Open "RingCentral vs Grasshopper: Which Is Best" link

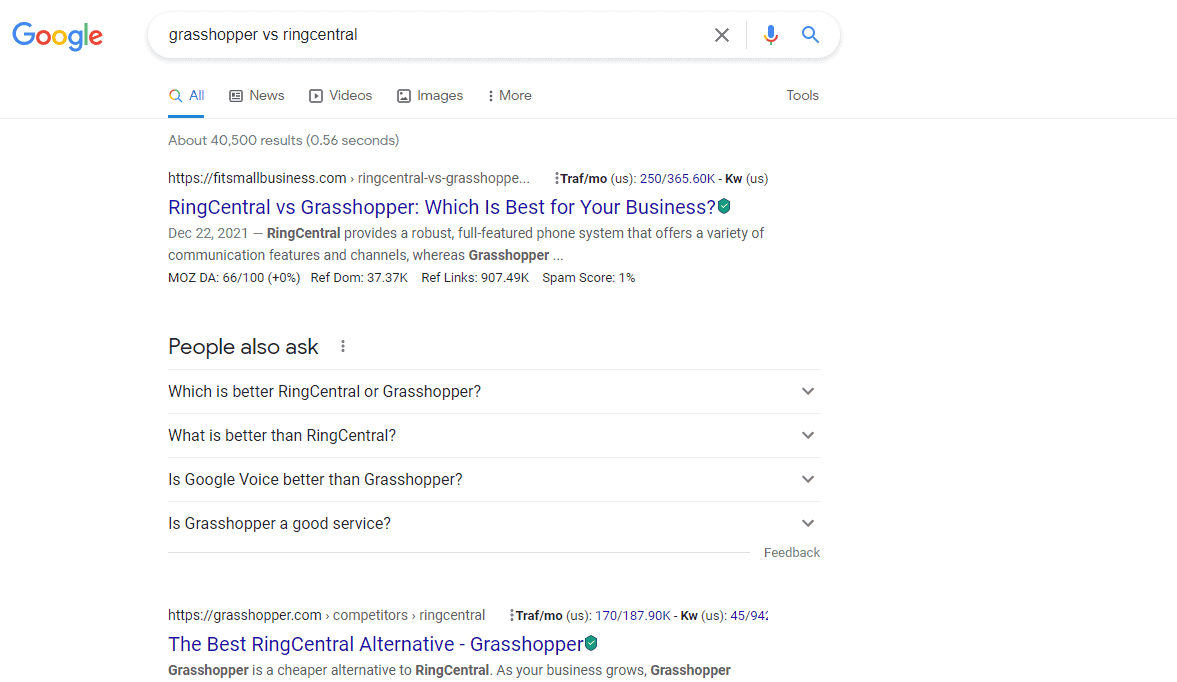(x=441, y=207)
